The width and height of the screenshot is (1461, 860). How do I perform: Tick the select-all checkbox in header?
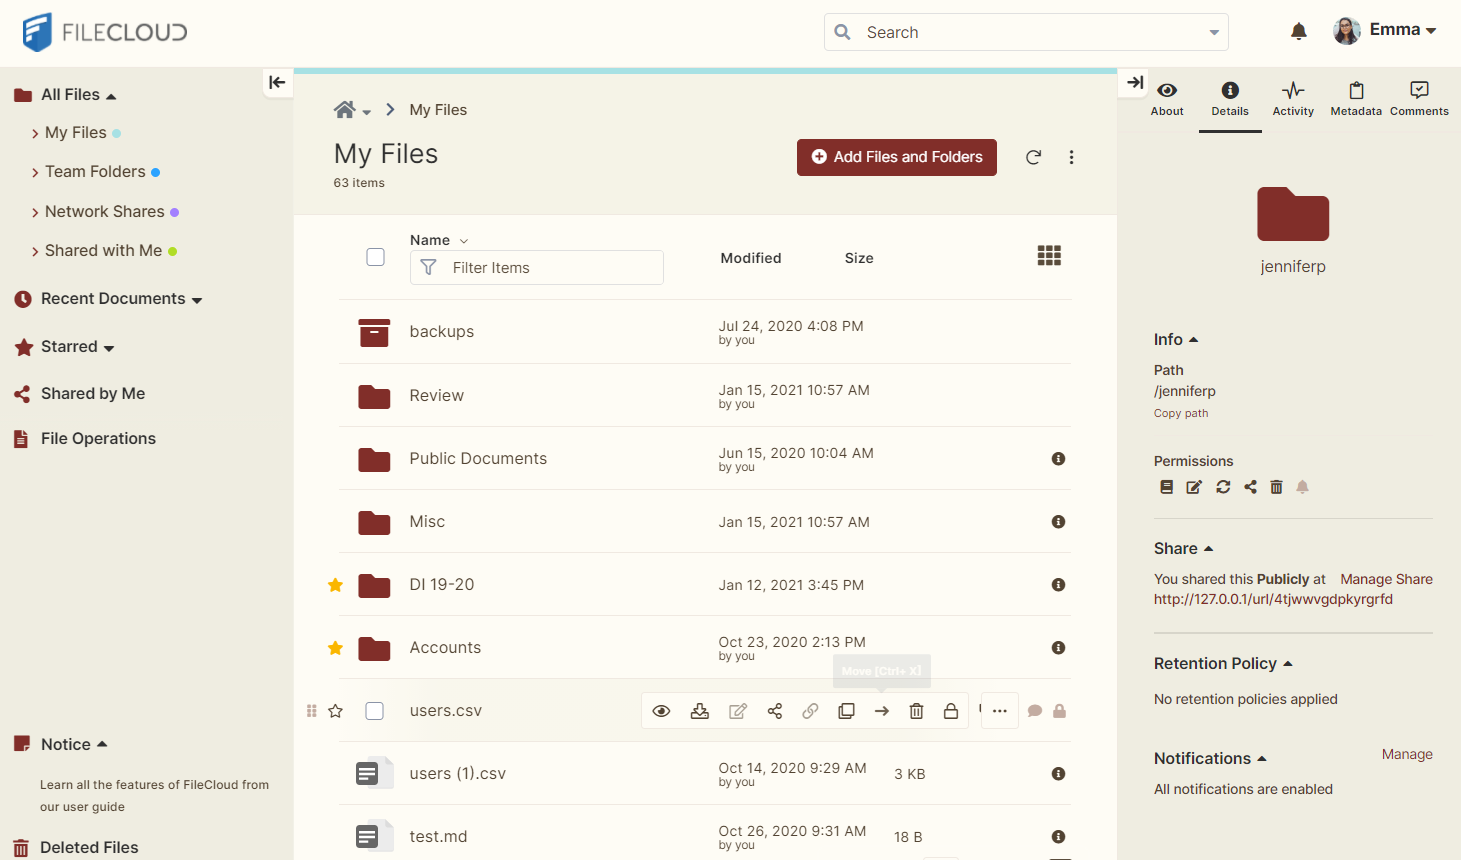(376, 257)
